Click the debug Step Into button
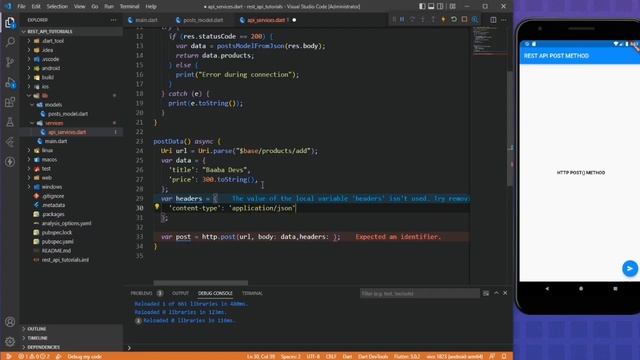 click(422, 20)
